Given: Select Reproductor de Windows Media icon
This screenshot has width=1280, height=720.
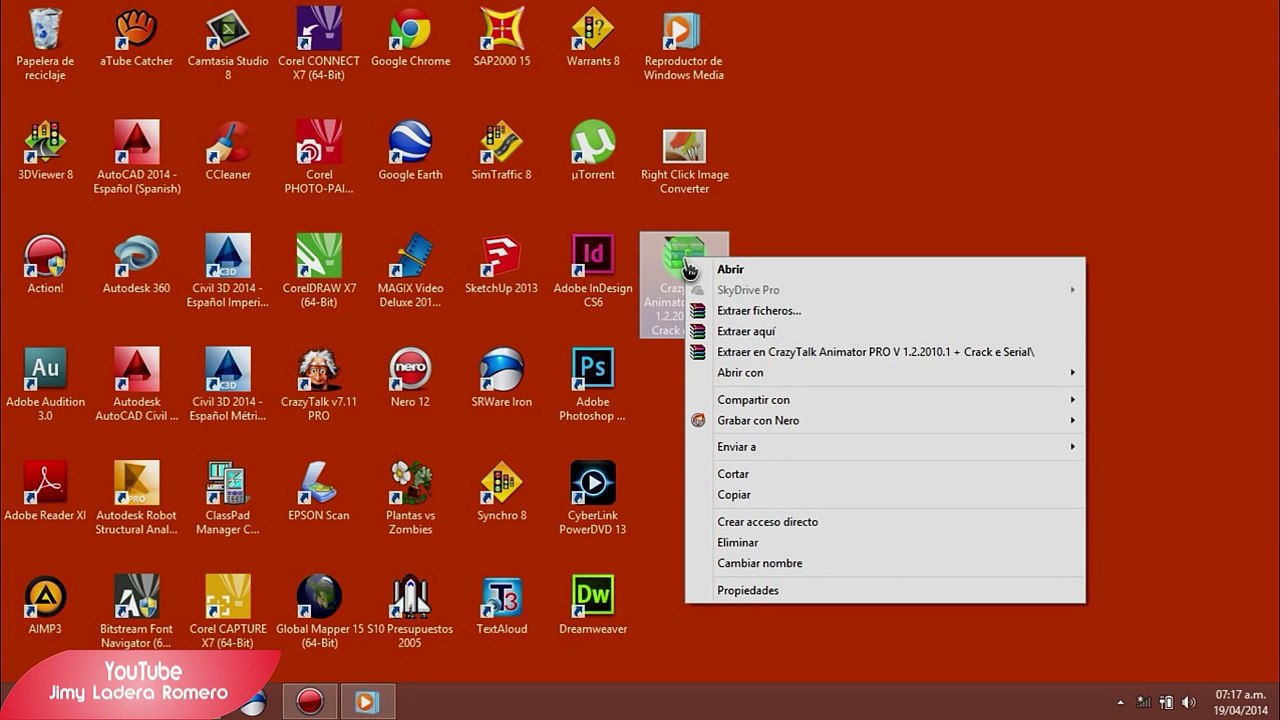Looking at the screenshot, I should click(684, 44).
